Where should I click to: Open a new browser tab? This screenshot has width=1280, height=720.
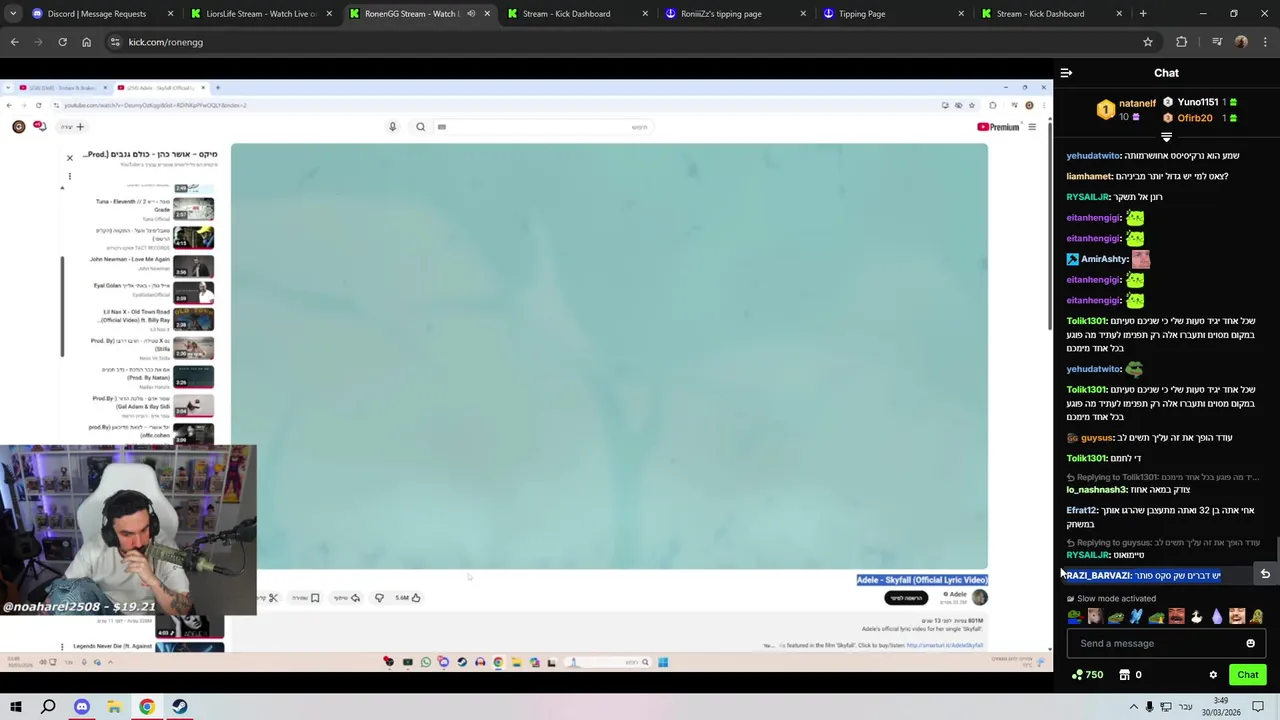point(1143,14)
